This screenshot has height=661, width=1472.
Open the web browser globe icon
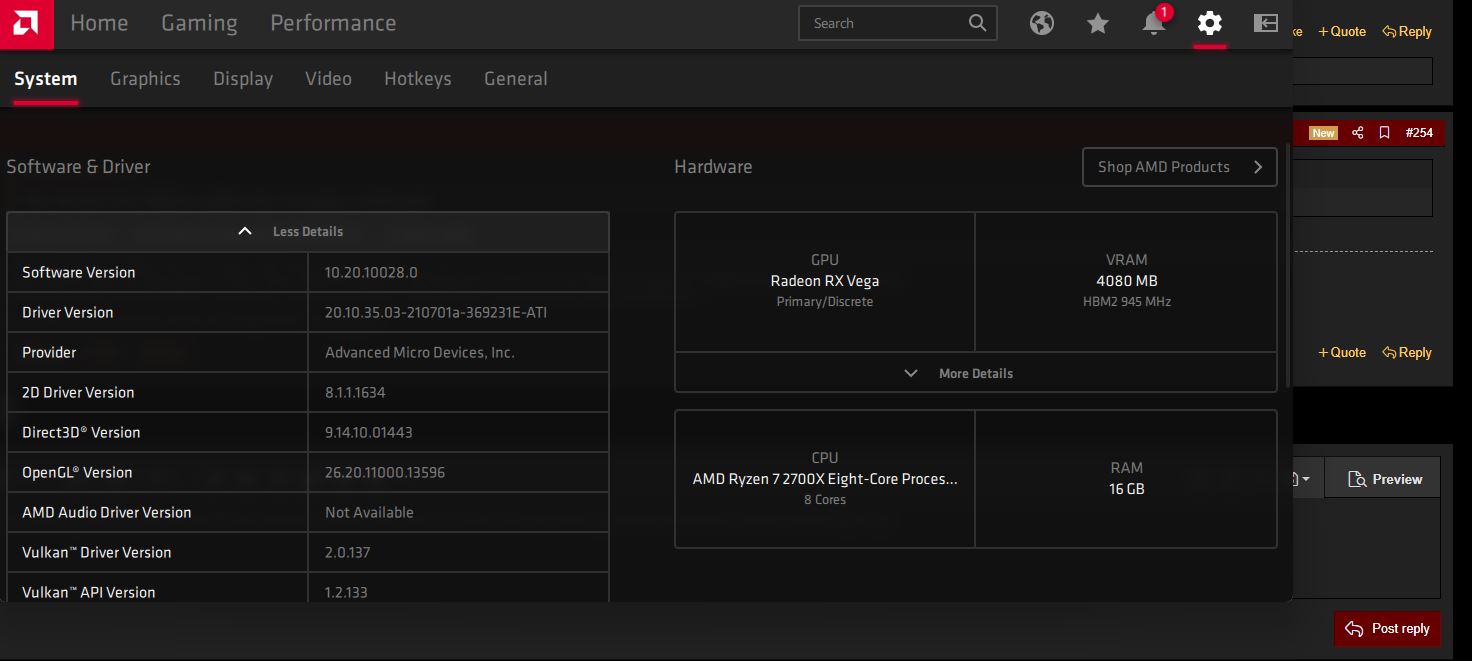tap(1042, 23)
